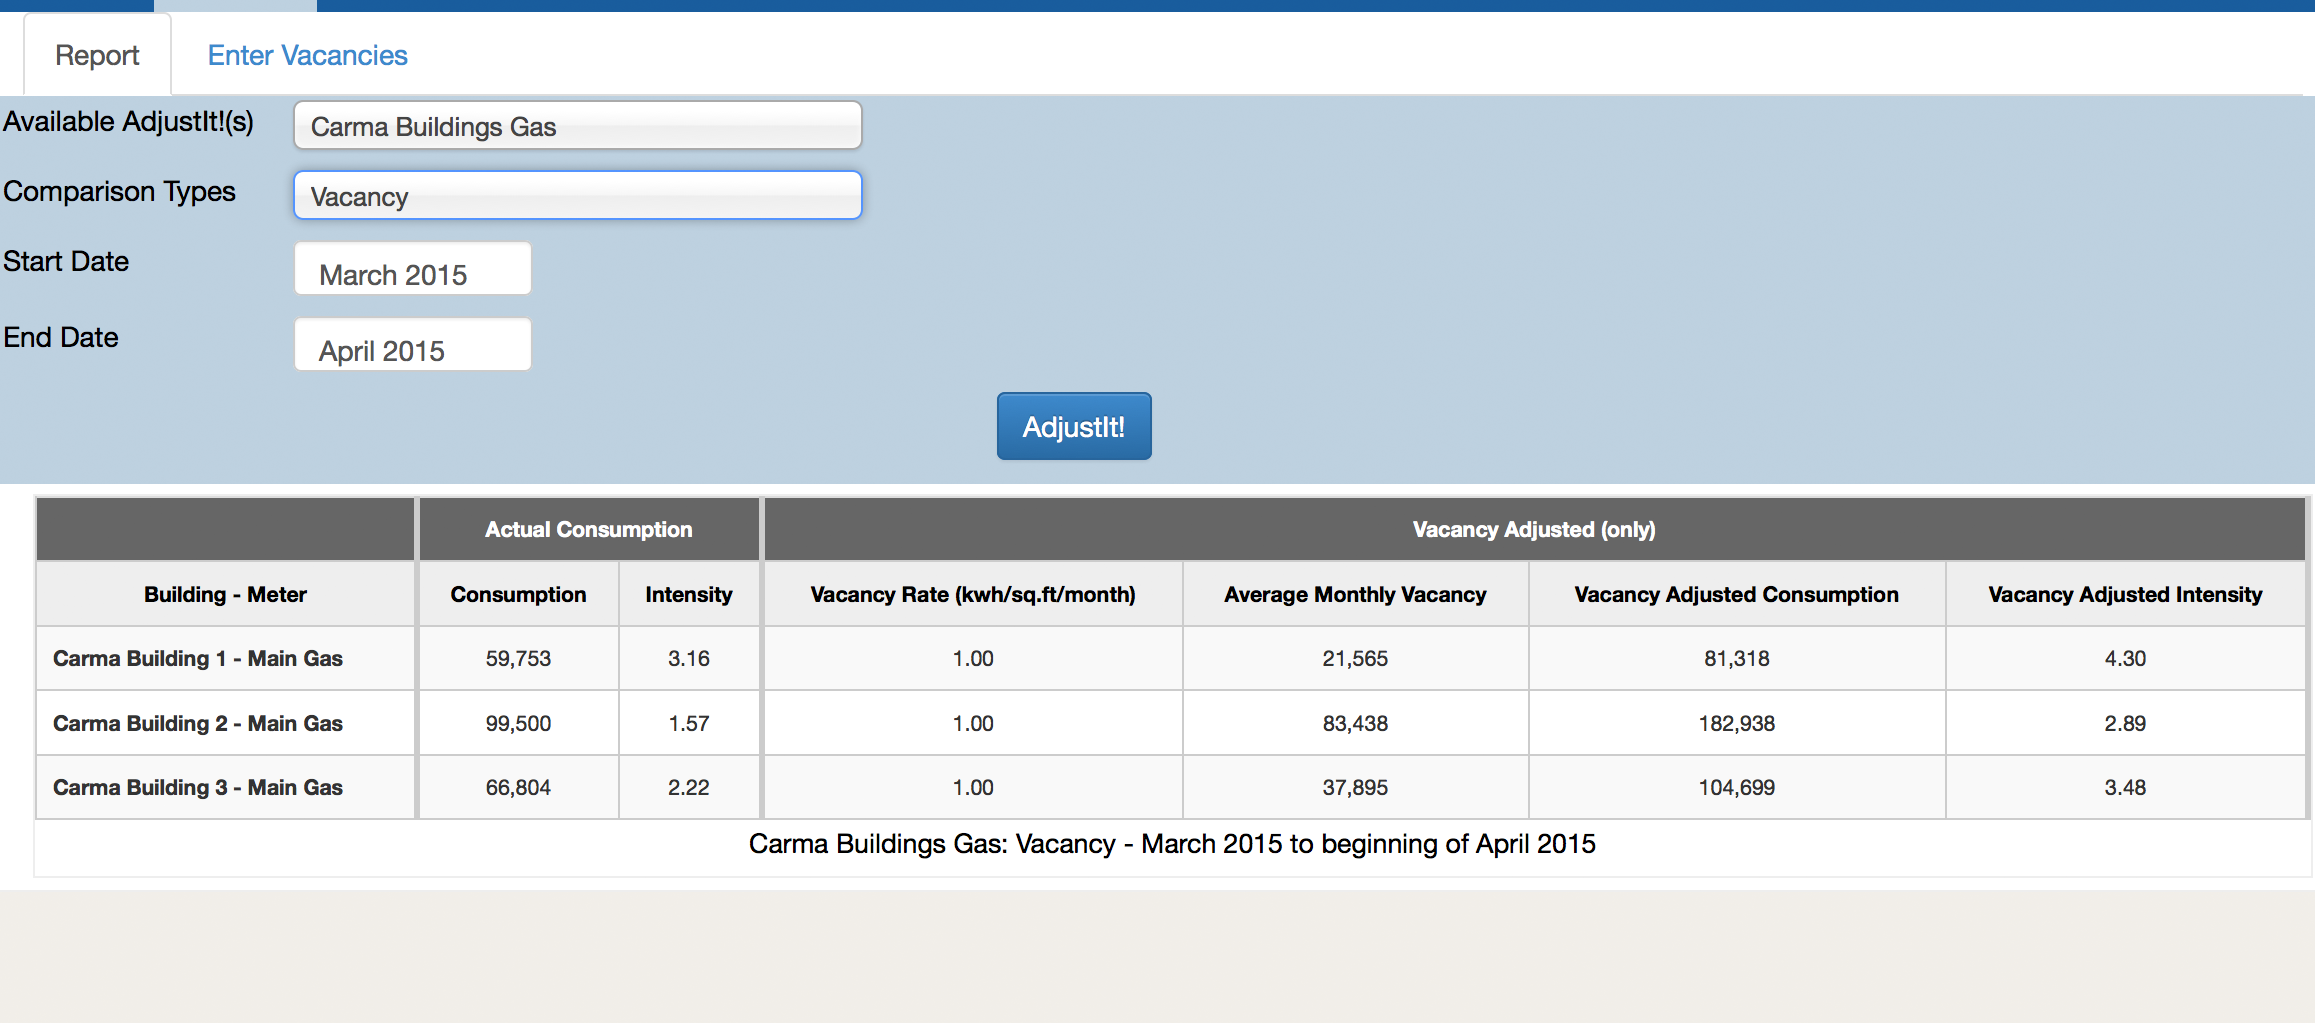2315x1023 pixels.
Task: Select the Consumption column header
Action: tap(518, 594)
